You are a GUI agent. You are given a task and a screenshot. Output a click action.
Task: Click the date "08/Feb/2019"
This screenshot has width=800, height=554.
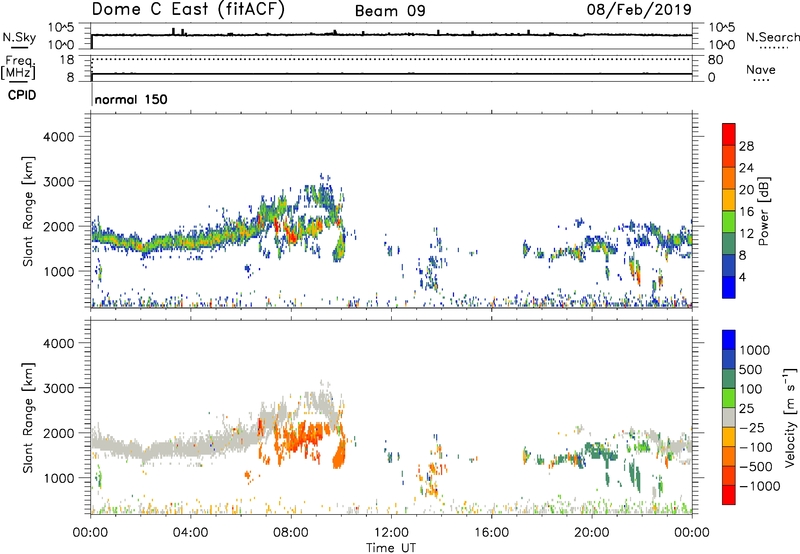pyautogui.click(x=639, y=9)
